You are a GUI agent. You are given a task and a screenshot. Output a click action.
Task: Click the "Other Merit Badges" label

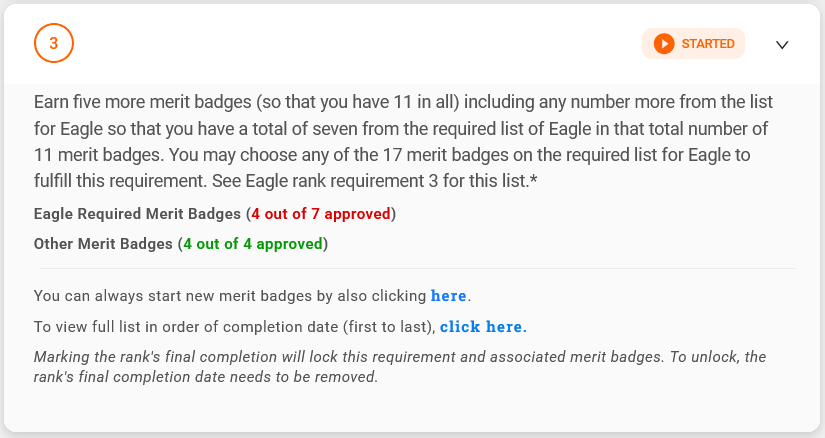[x=103, y=243]
